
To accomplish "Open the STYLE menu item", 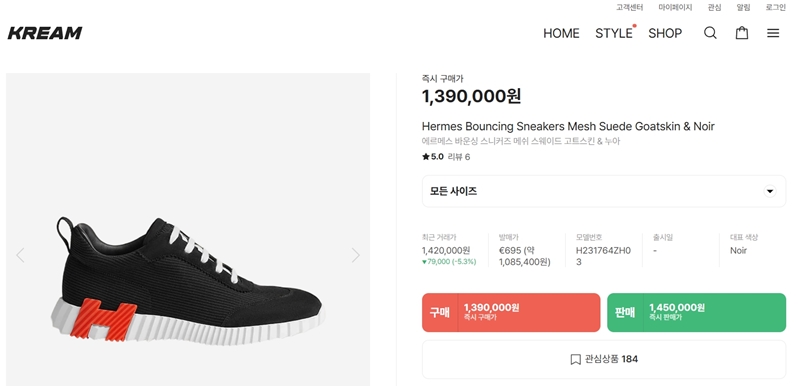I will 614,33.
